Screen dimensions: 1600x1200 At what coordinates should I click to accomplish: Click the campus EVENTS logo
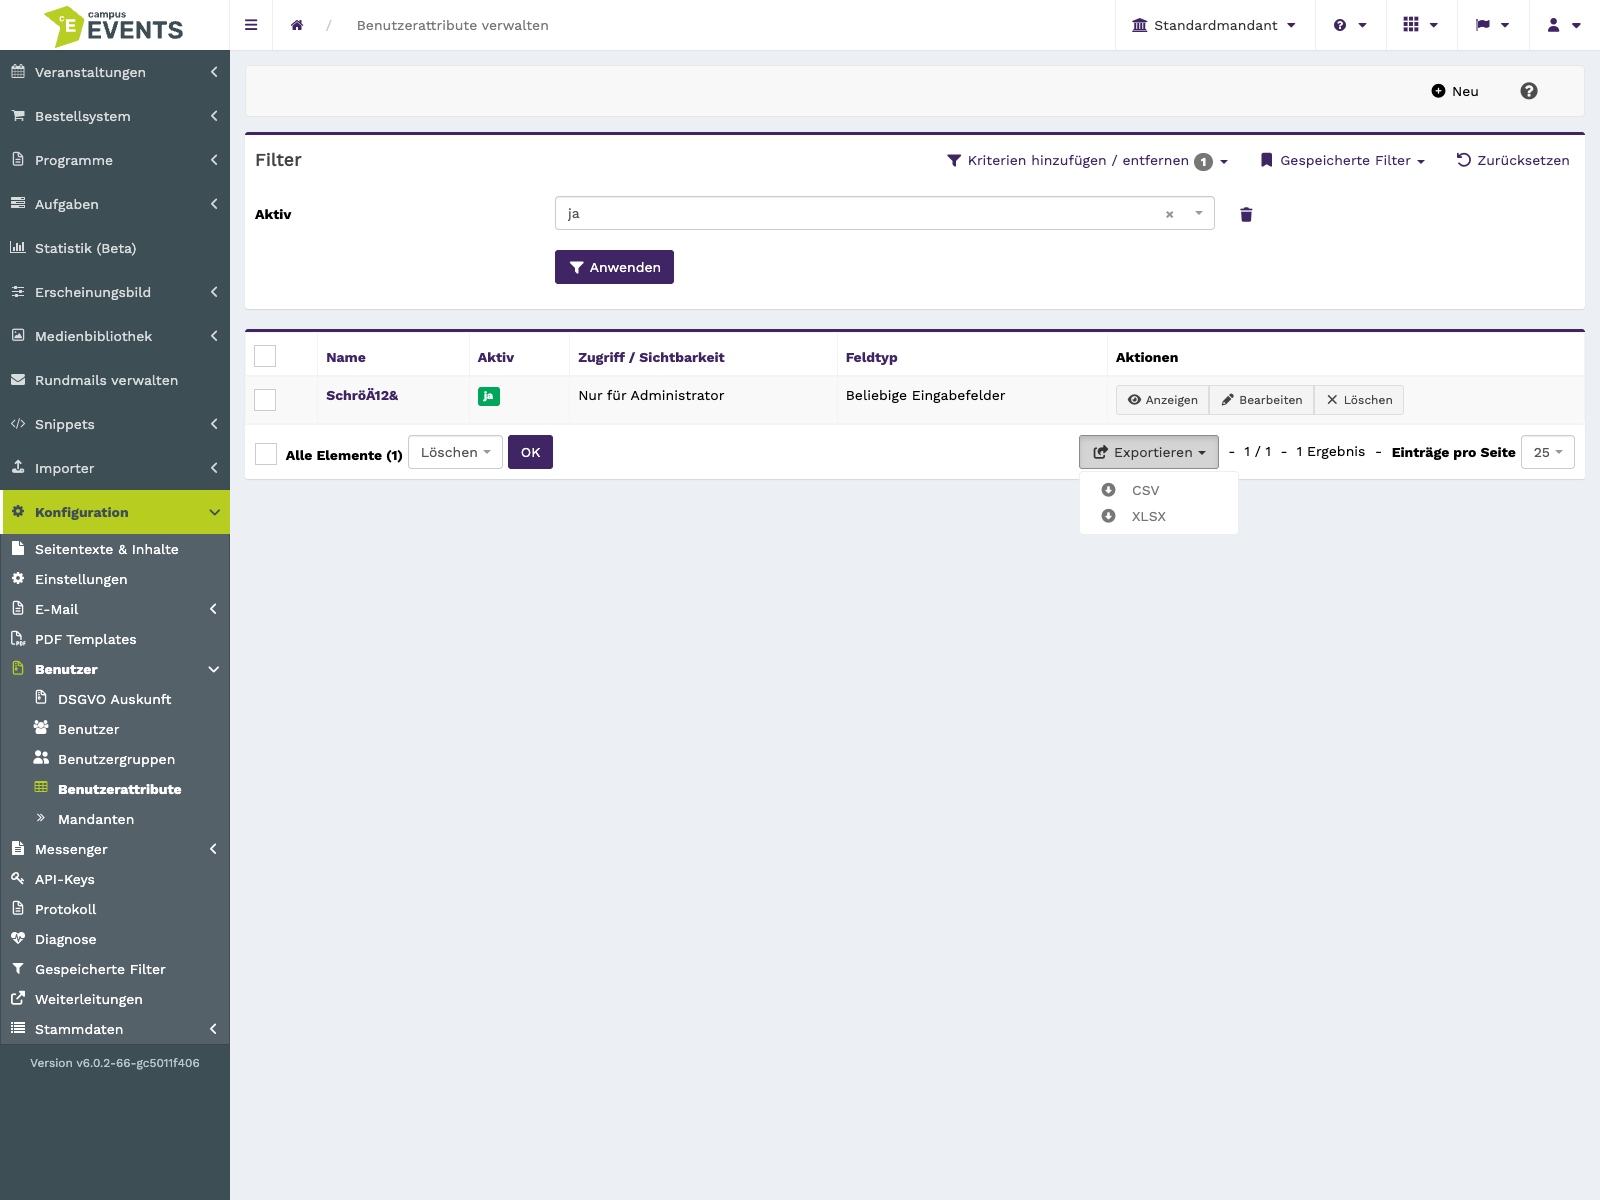(x=114, y=25)
